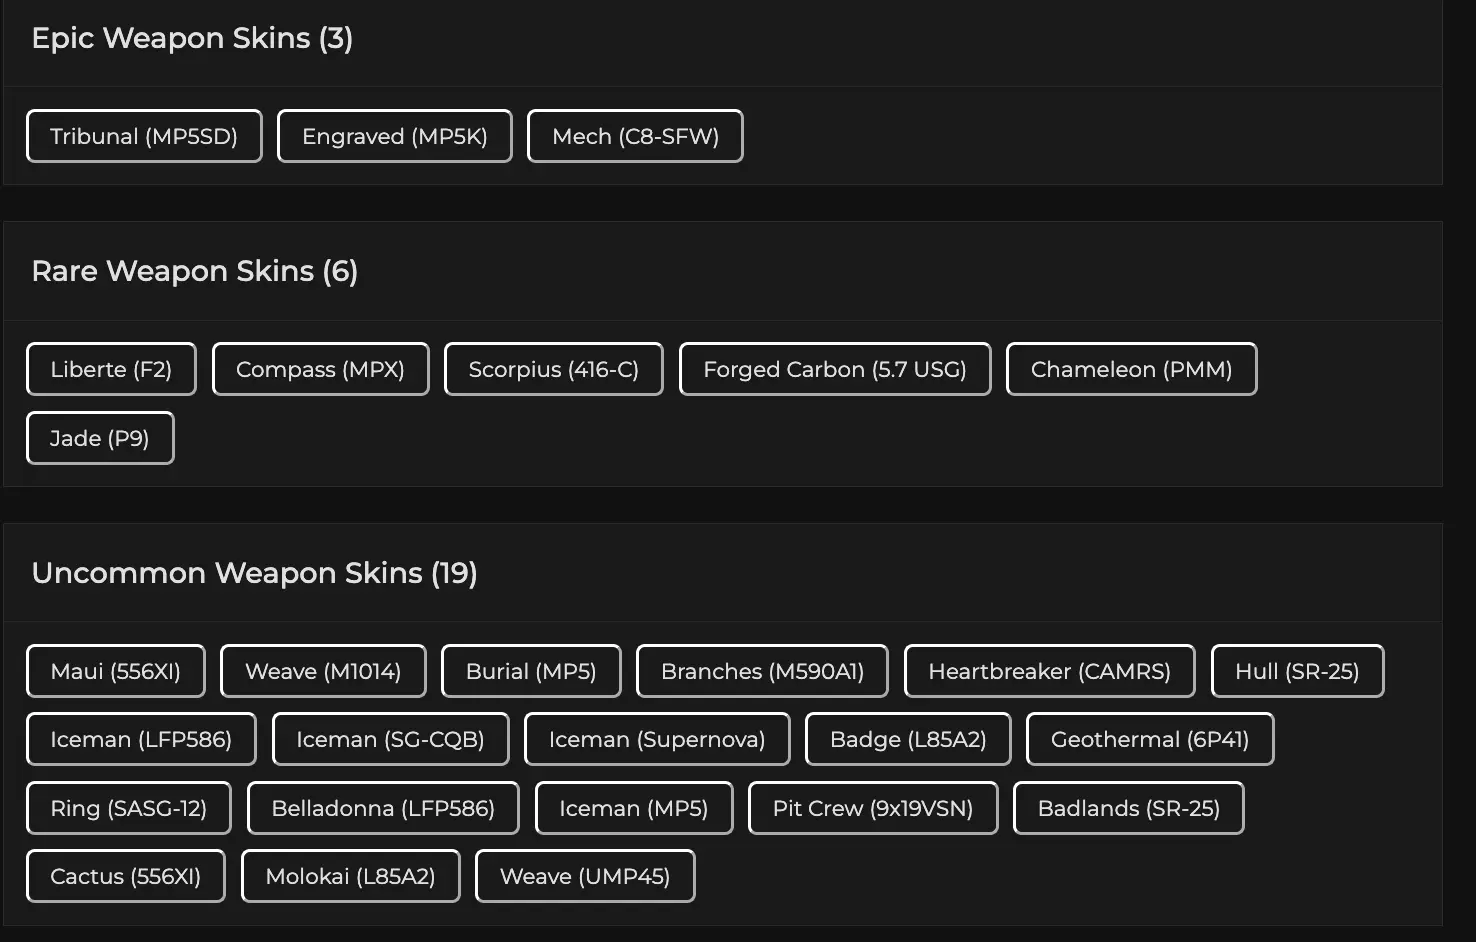Select the Engraved (MP5K) skin
Screen dimensions: 1476x942
pos(394,136)
